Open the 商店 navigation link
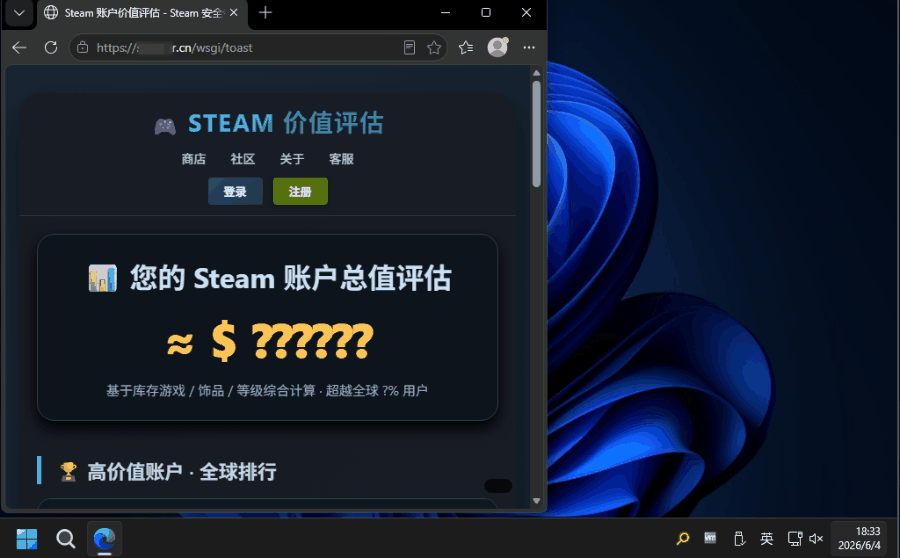Screen dimensions: 900x558 tap(193, 159)
